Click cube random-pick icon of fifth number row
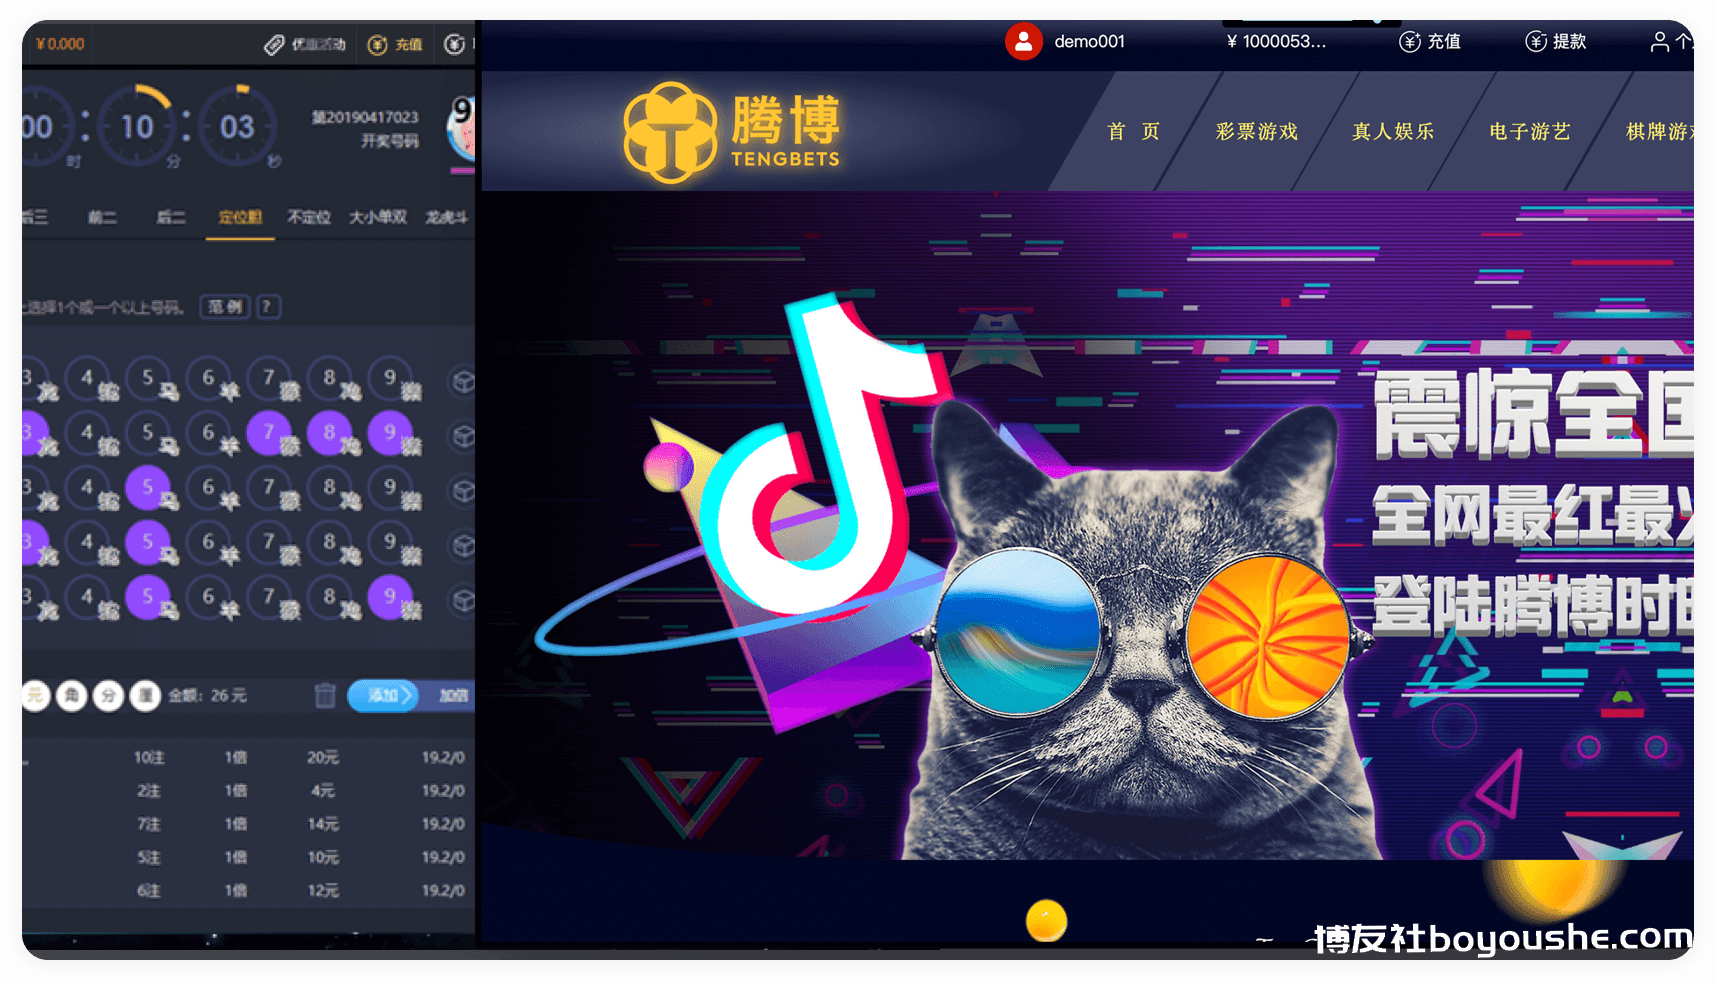Viewport: 1716px width, 984px height. click(463, 600)
